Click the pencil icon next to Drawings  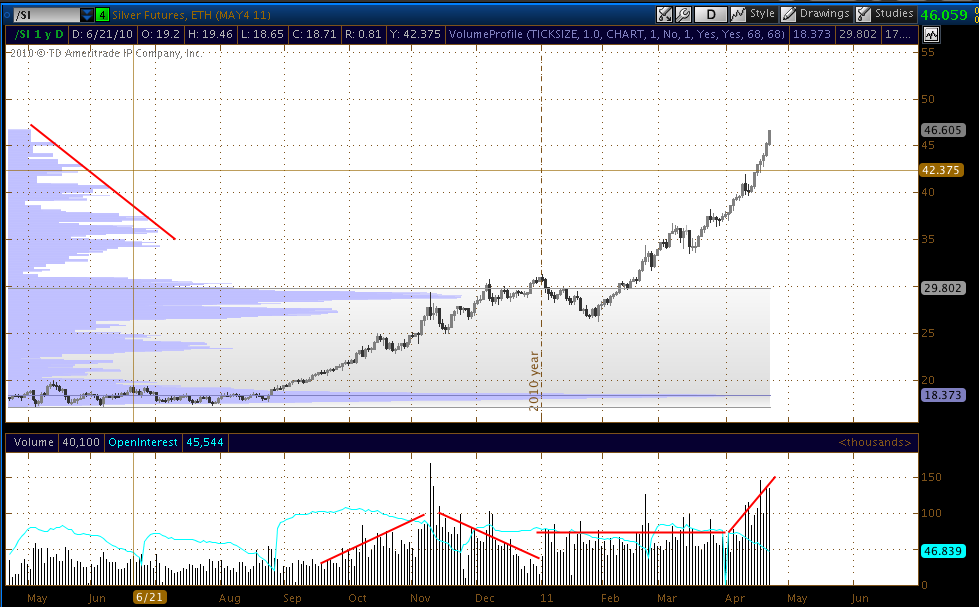click(x=789, y=14)
